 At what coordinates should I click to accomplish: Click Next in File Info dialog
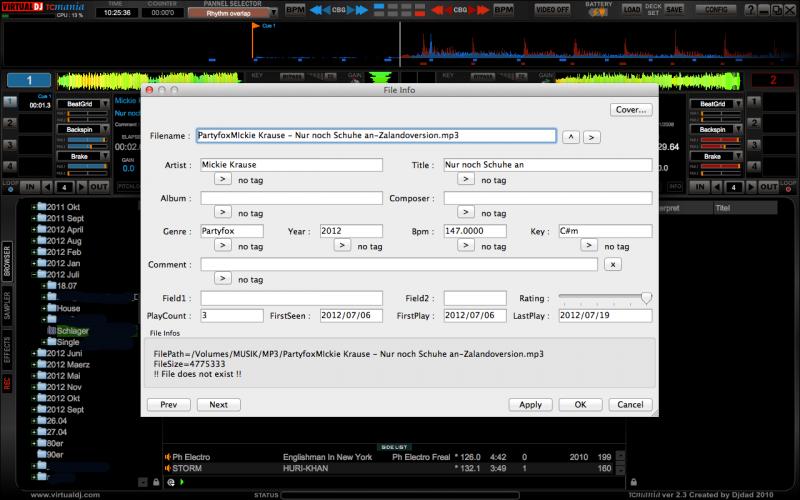(x=218, y=405)
